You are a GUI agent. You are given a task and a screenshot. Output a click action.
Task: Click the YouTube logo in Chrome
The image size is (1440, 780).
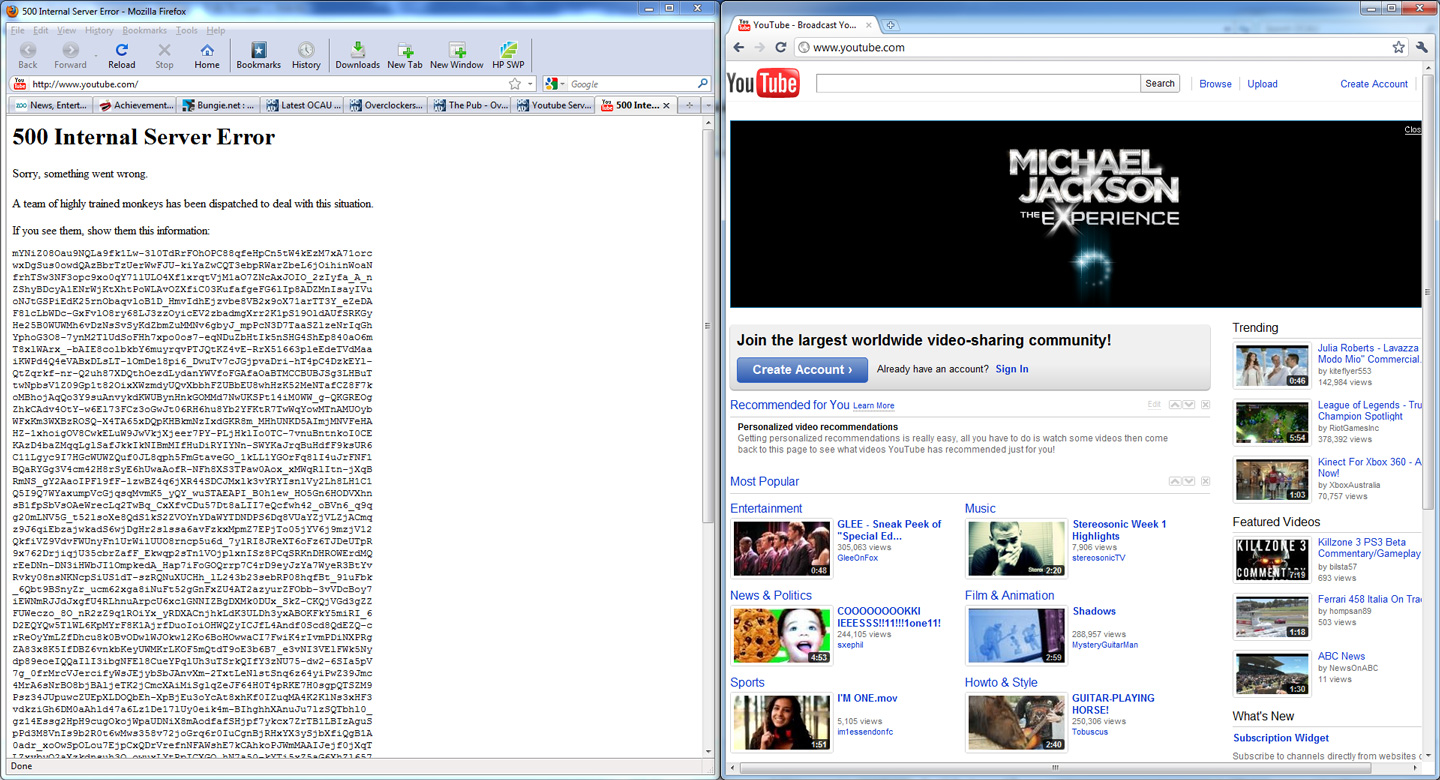coord(763,83)
